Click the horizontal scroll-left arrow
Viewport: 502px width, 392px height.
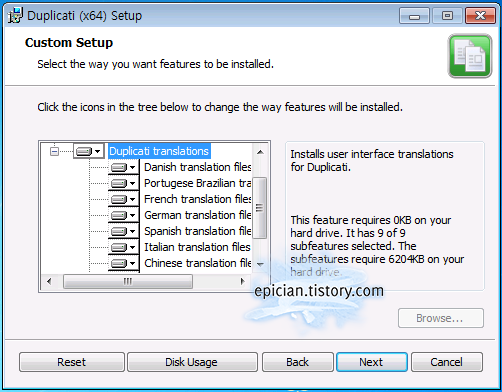point(49,282)
